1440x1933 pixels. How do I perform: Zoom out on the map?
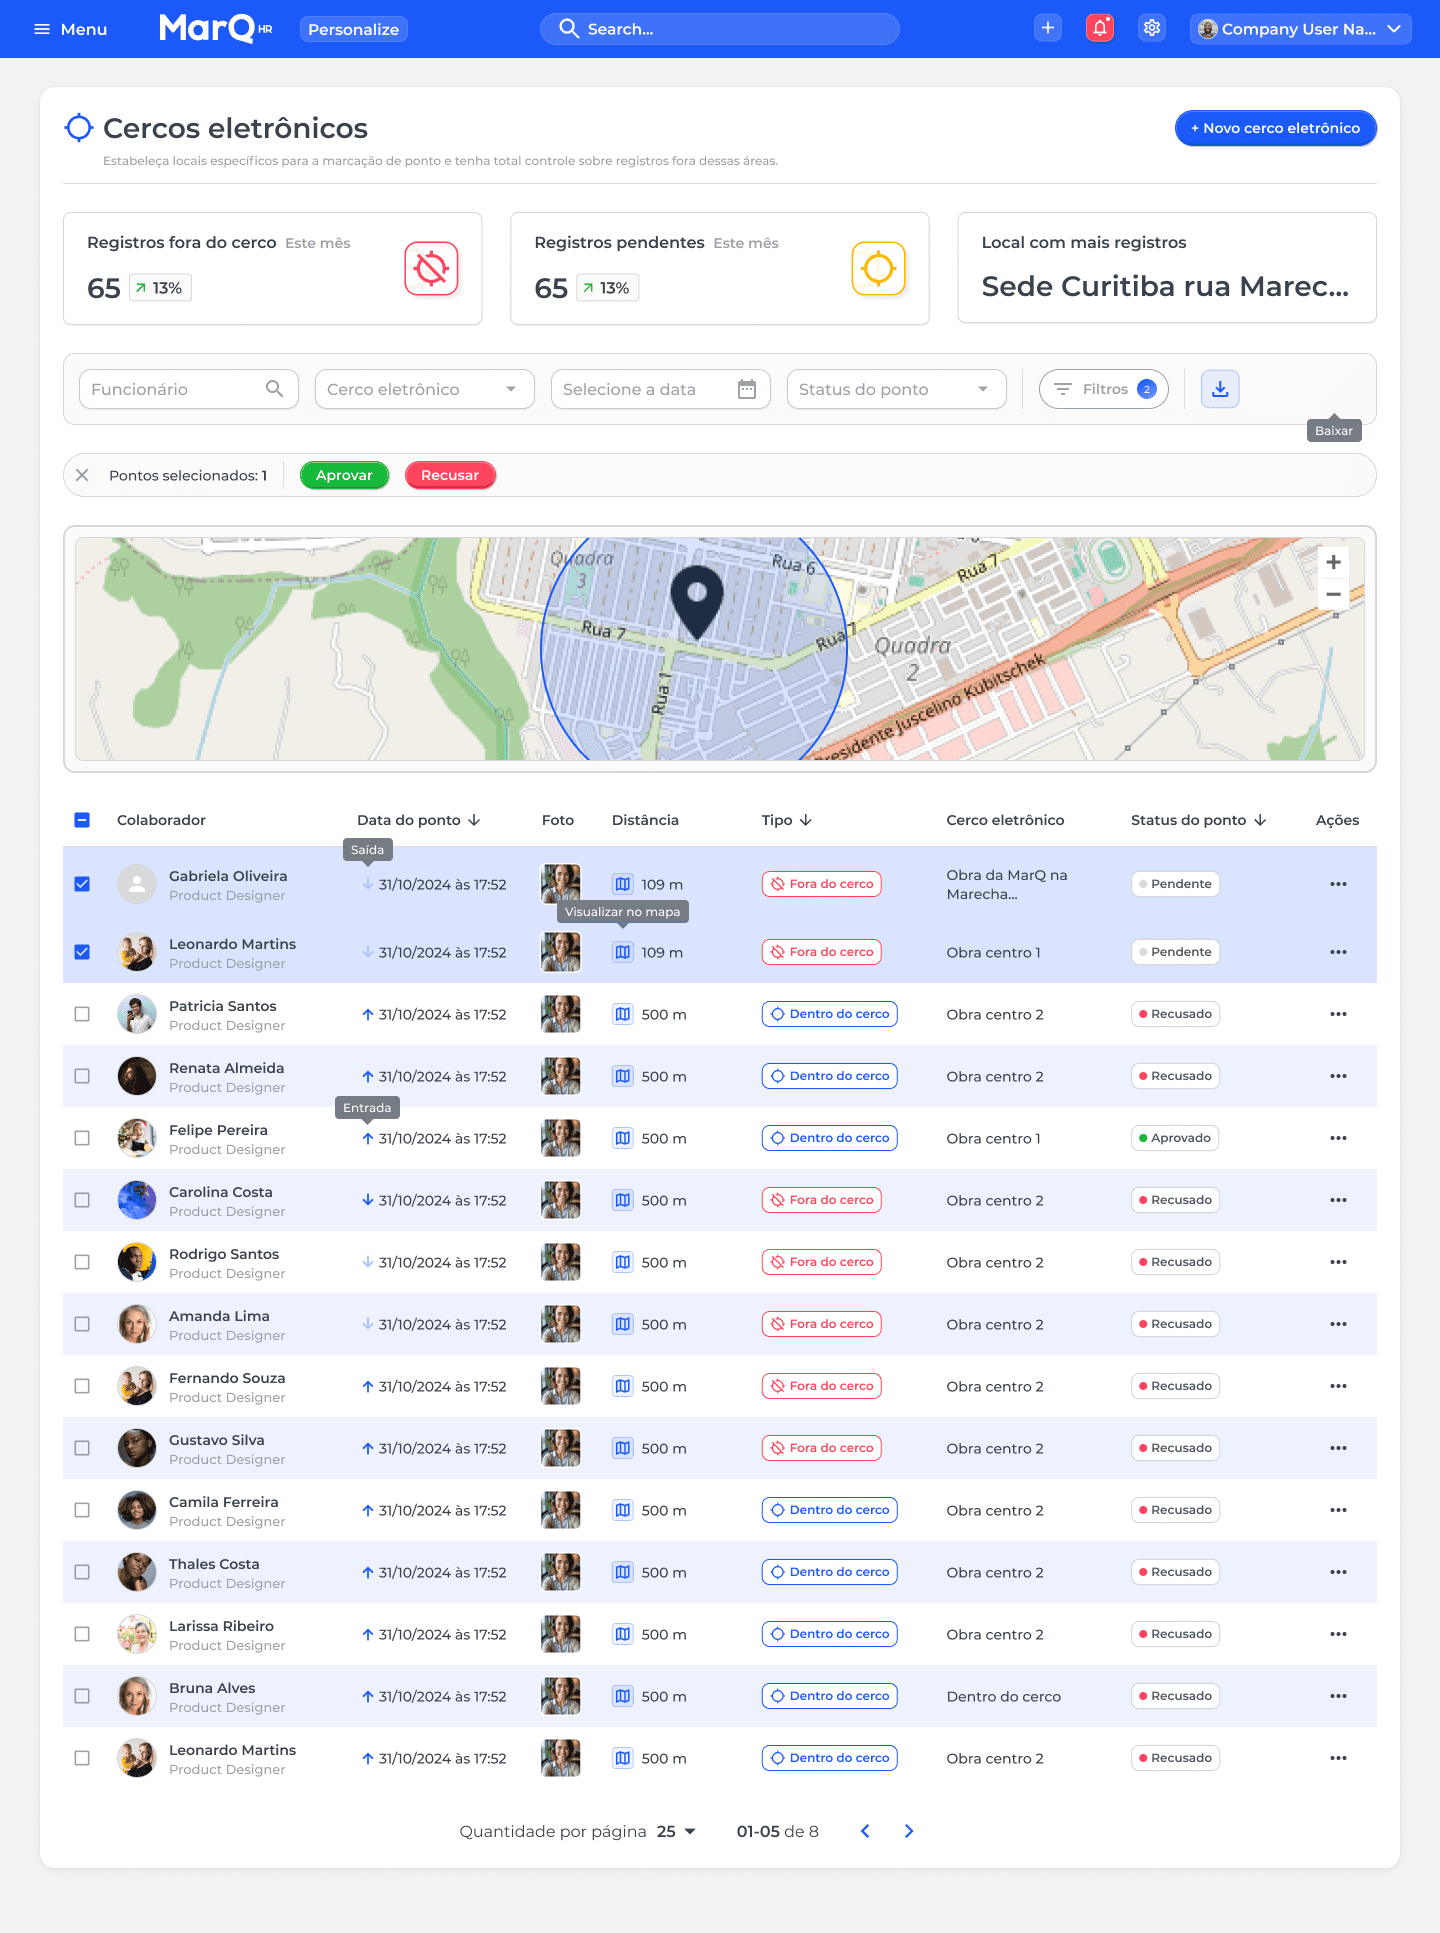point(1333,594)
